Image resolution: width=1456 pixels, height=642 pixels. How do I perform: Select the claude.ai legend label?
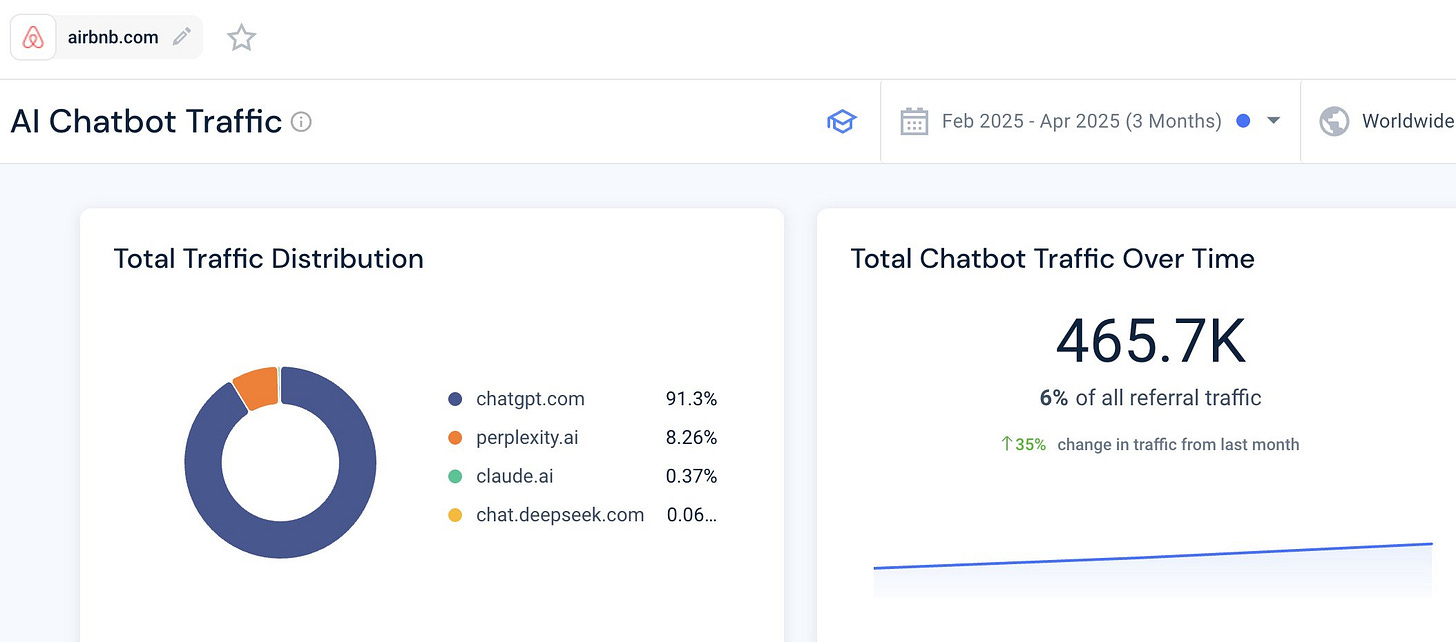[x=514, y=477]
